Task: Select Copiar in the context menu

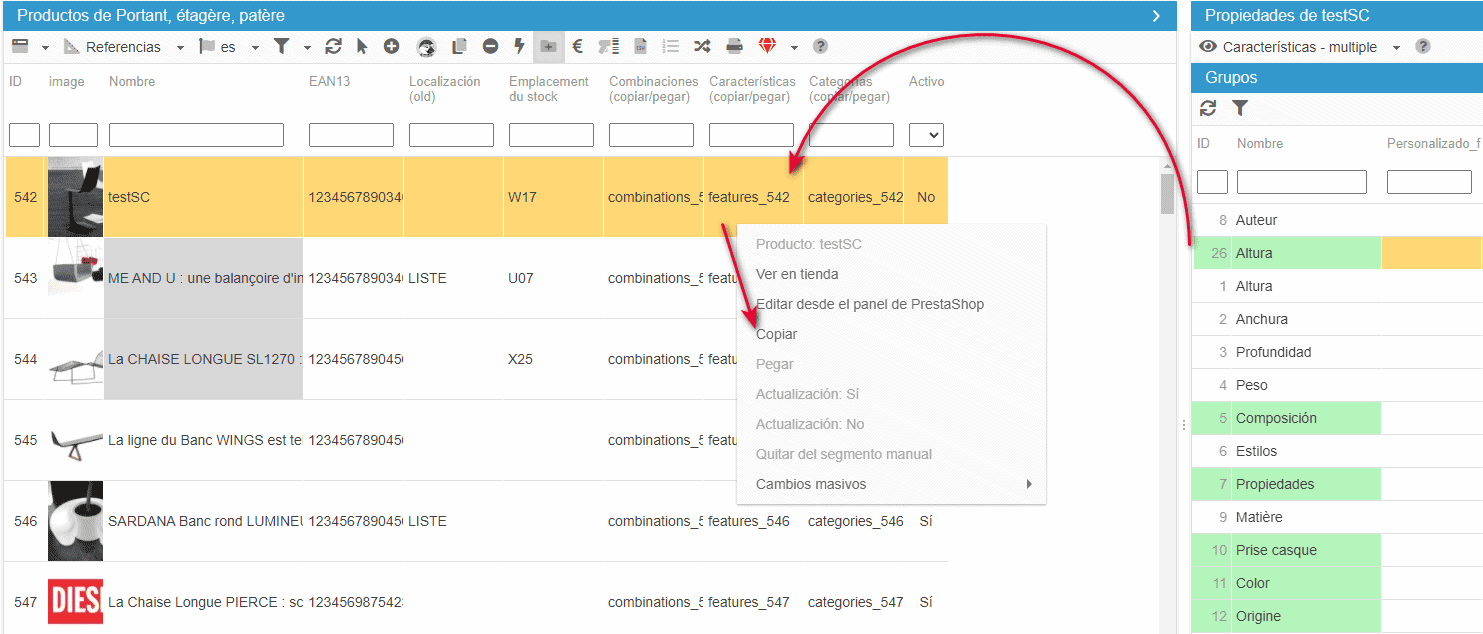Action: (x=777, y=334)
